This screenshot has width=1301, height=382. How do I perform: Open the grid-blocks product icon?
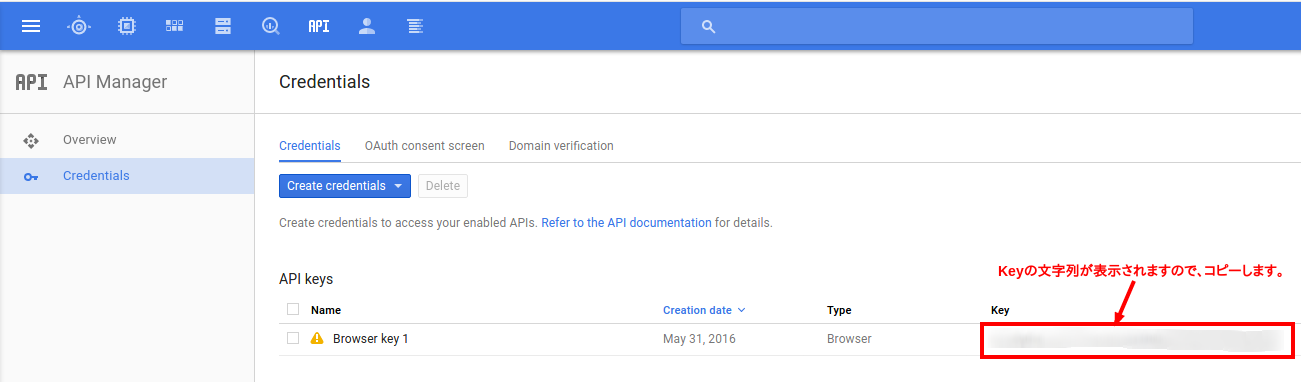click(174, 26)
